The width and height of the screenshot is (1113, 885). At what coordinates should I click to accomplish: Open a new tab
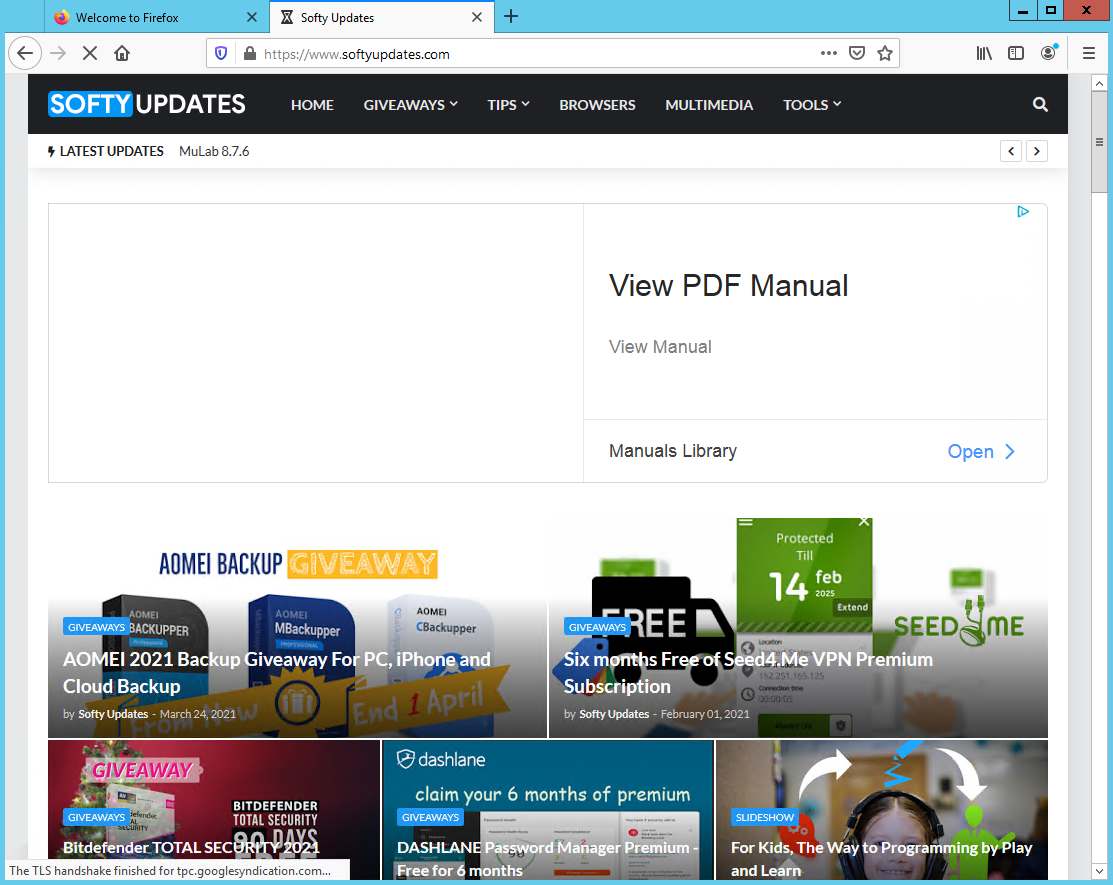click(x=511, y=16)
